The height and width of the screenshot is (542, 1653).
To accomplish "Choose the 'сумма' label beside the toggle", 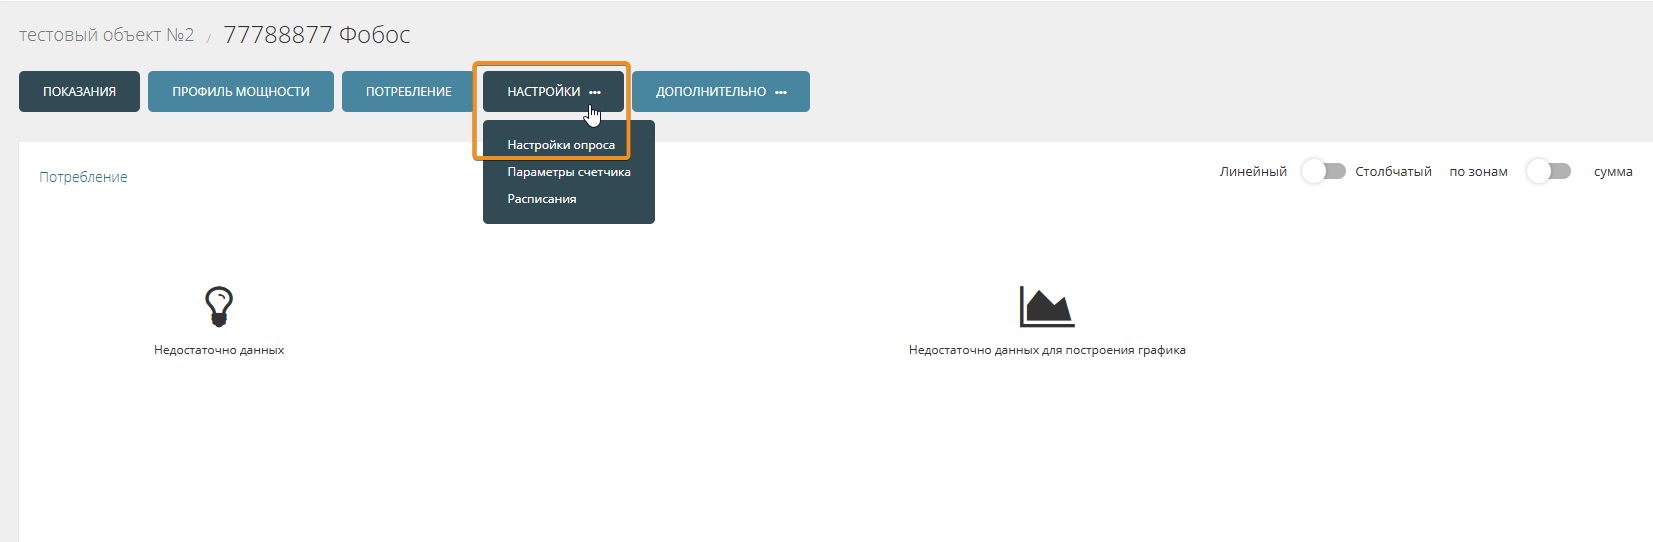I will 1612,172.
